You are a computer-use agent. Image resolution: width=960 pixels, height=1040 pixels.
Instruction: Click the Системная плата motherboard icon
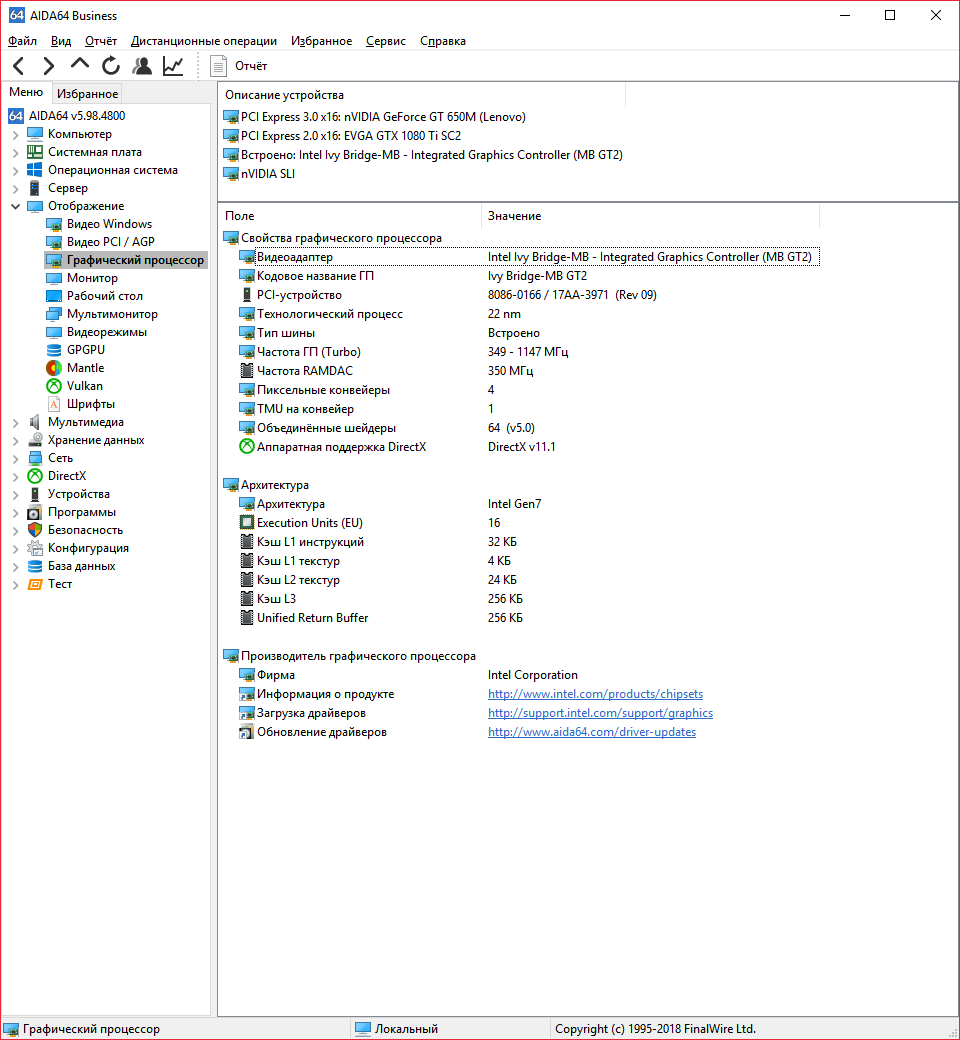pos(35,152)
